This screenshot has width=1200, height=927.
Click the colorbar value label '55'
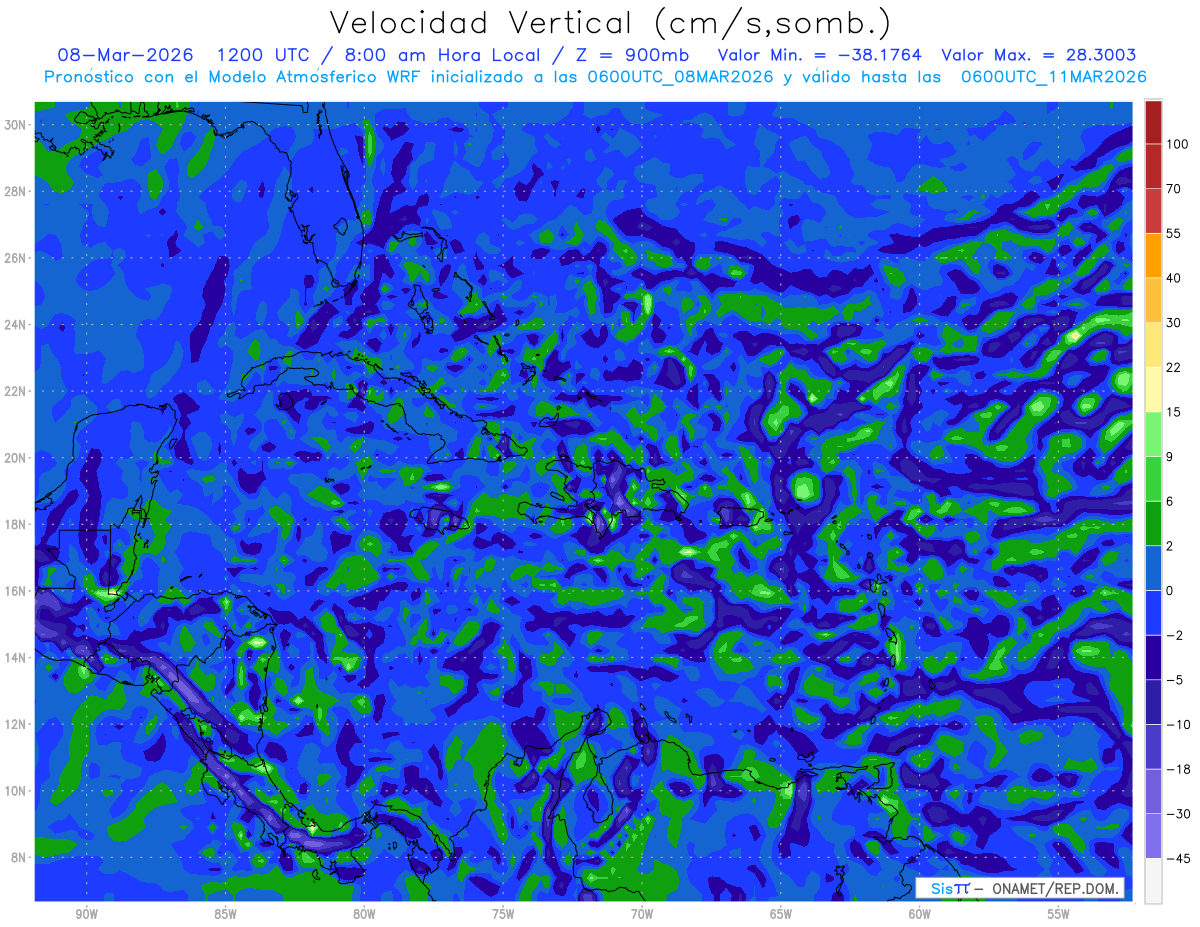click(x=1174, y=233)
